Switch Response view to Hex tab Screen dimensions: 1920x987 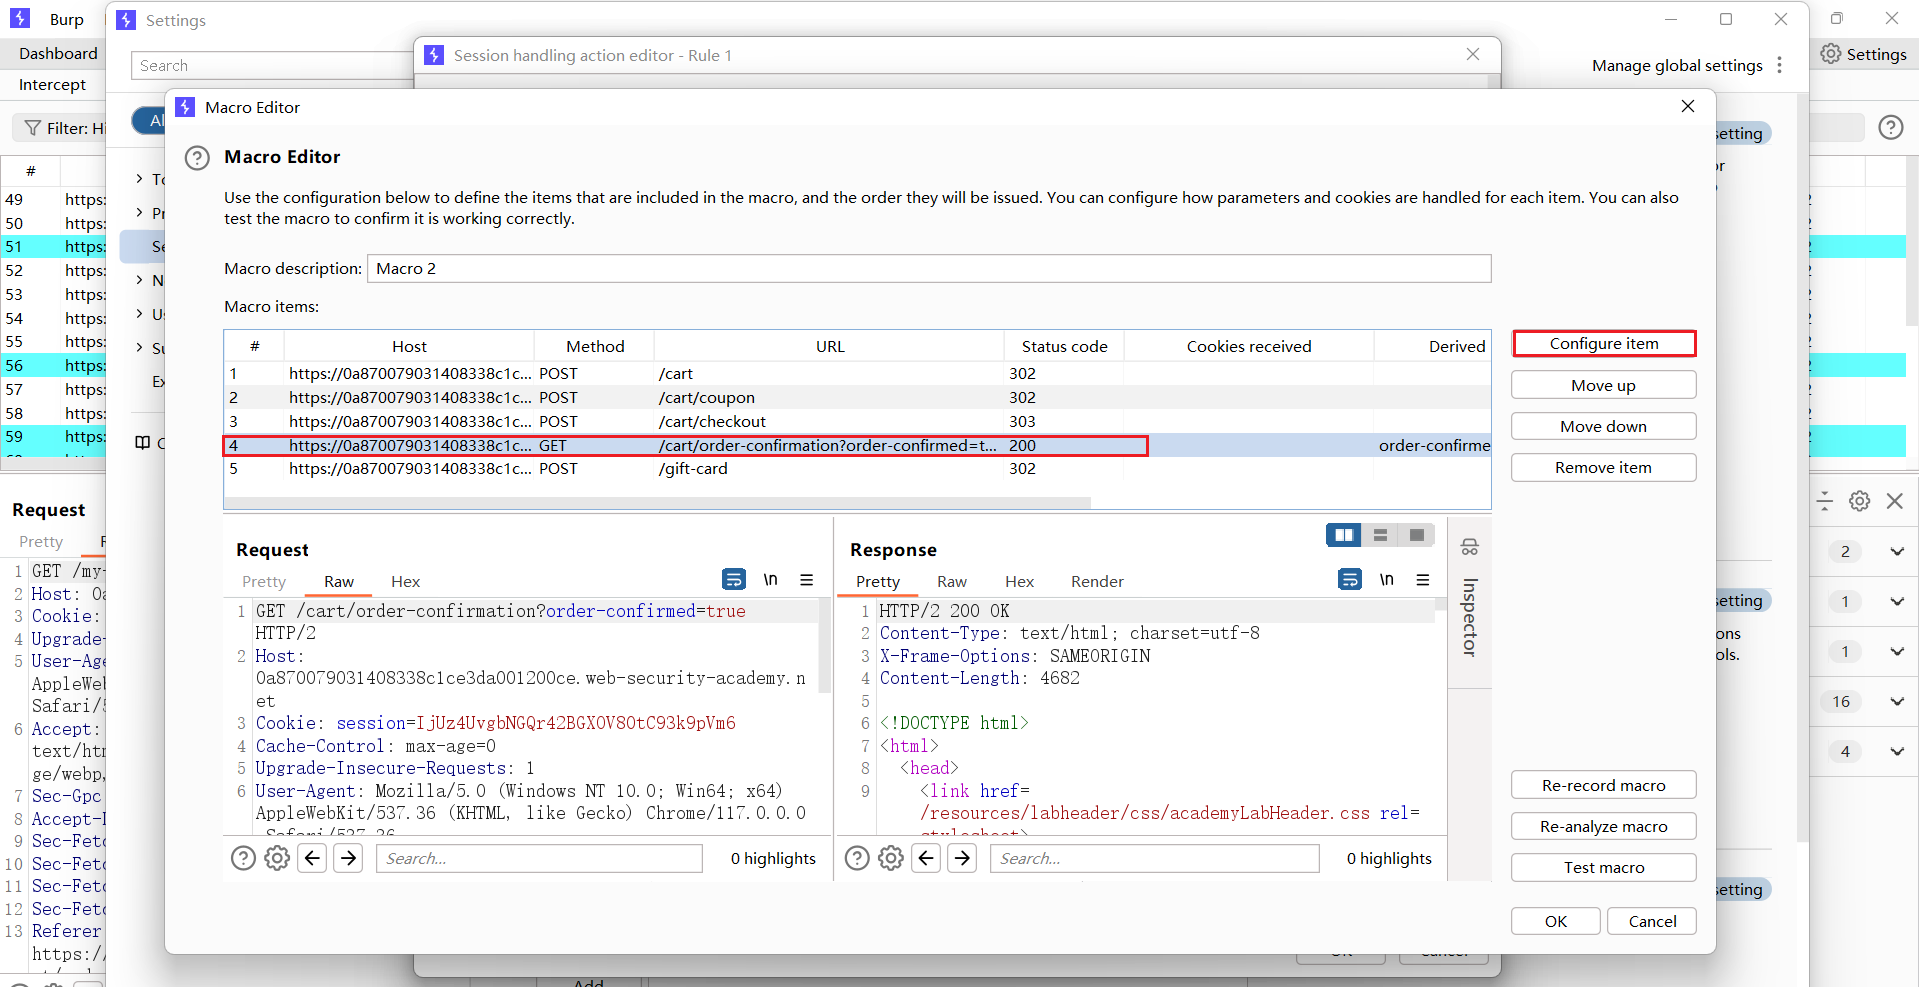point(1019,581)
